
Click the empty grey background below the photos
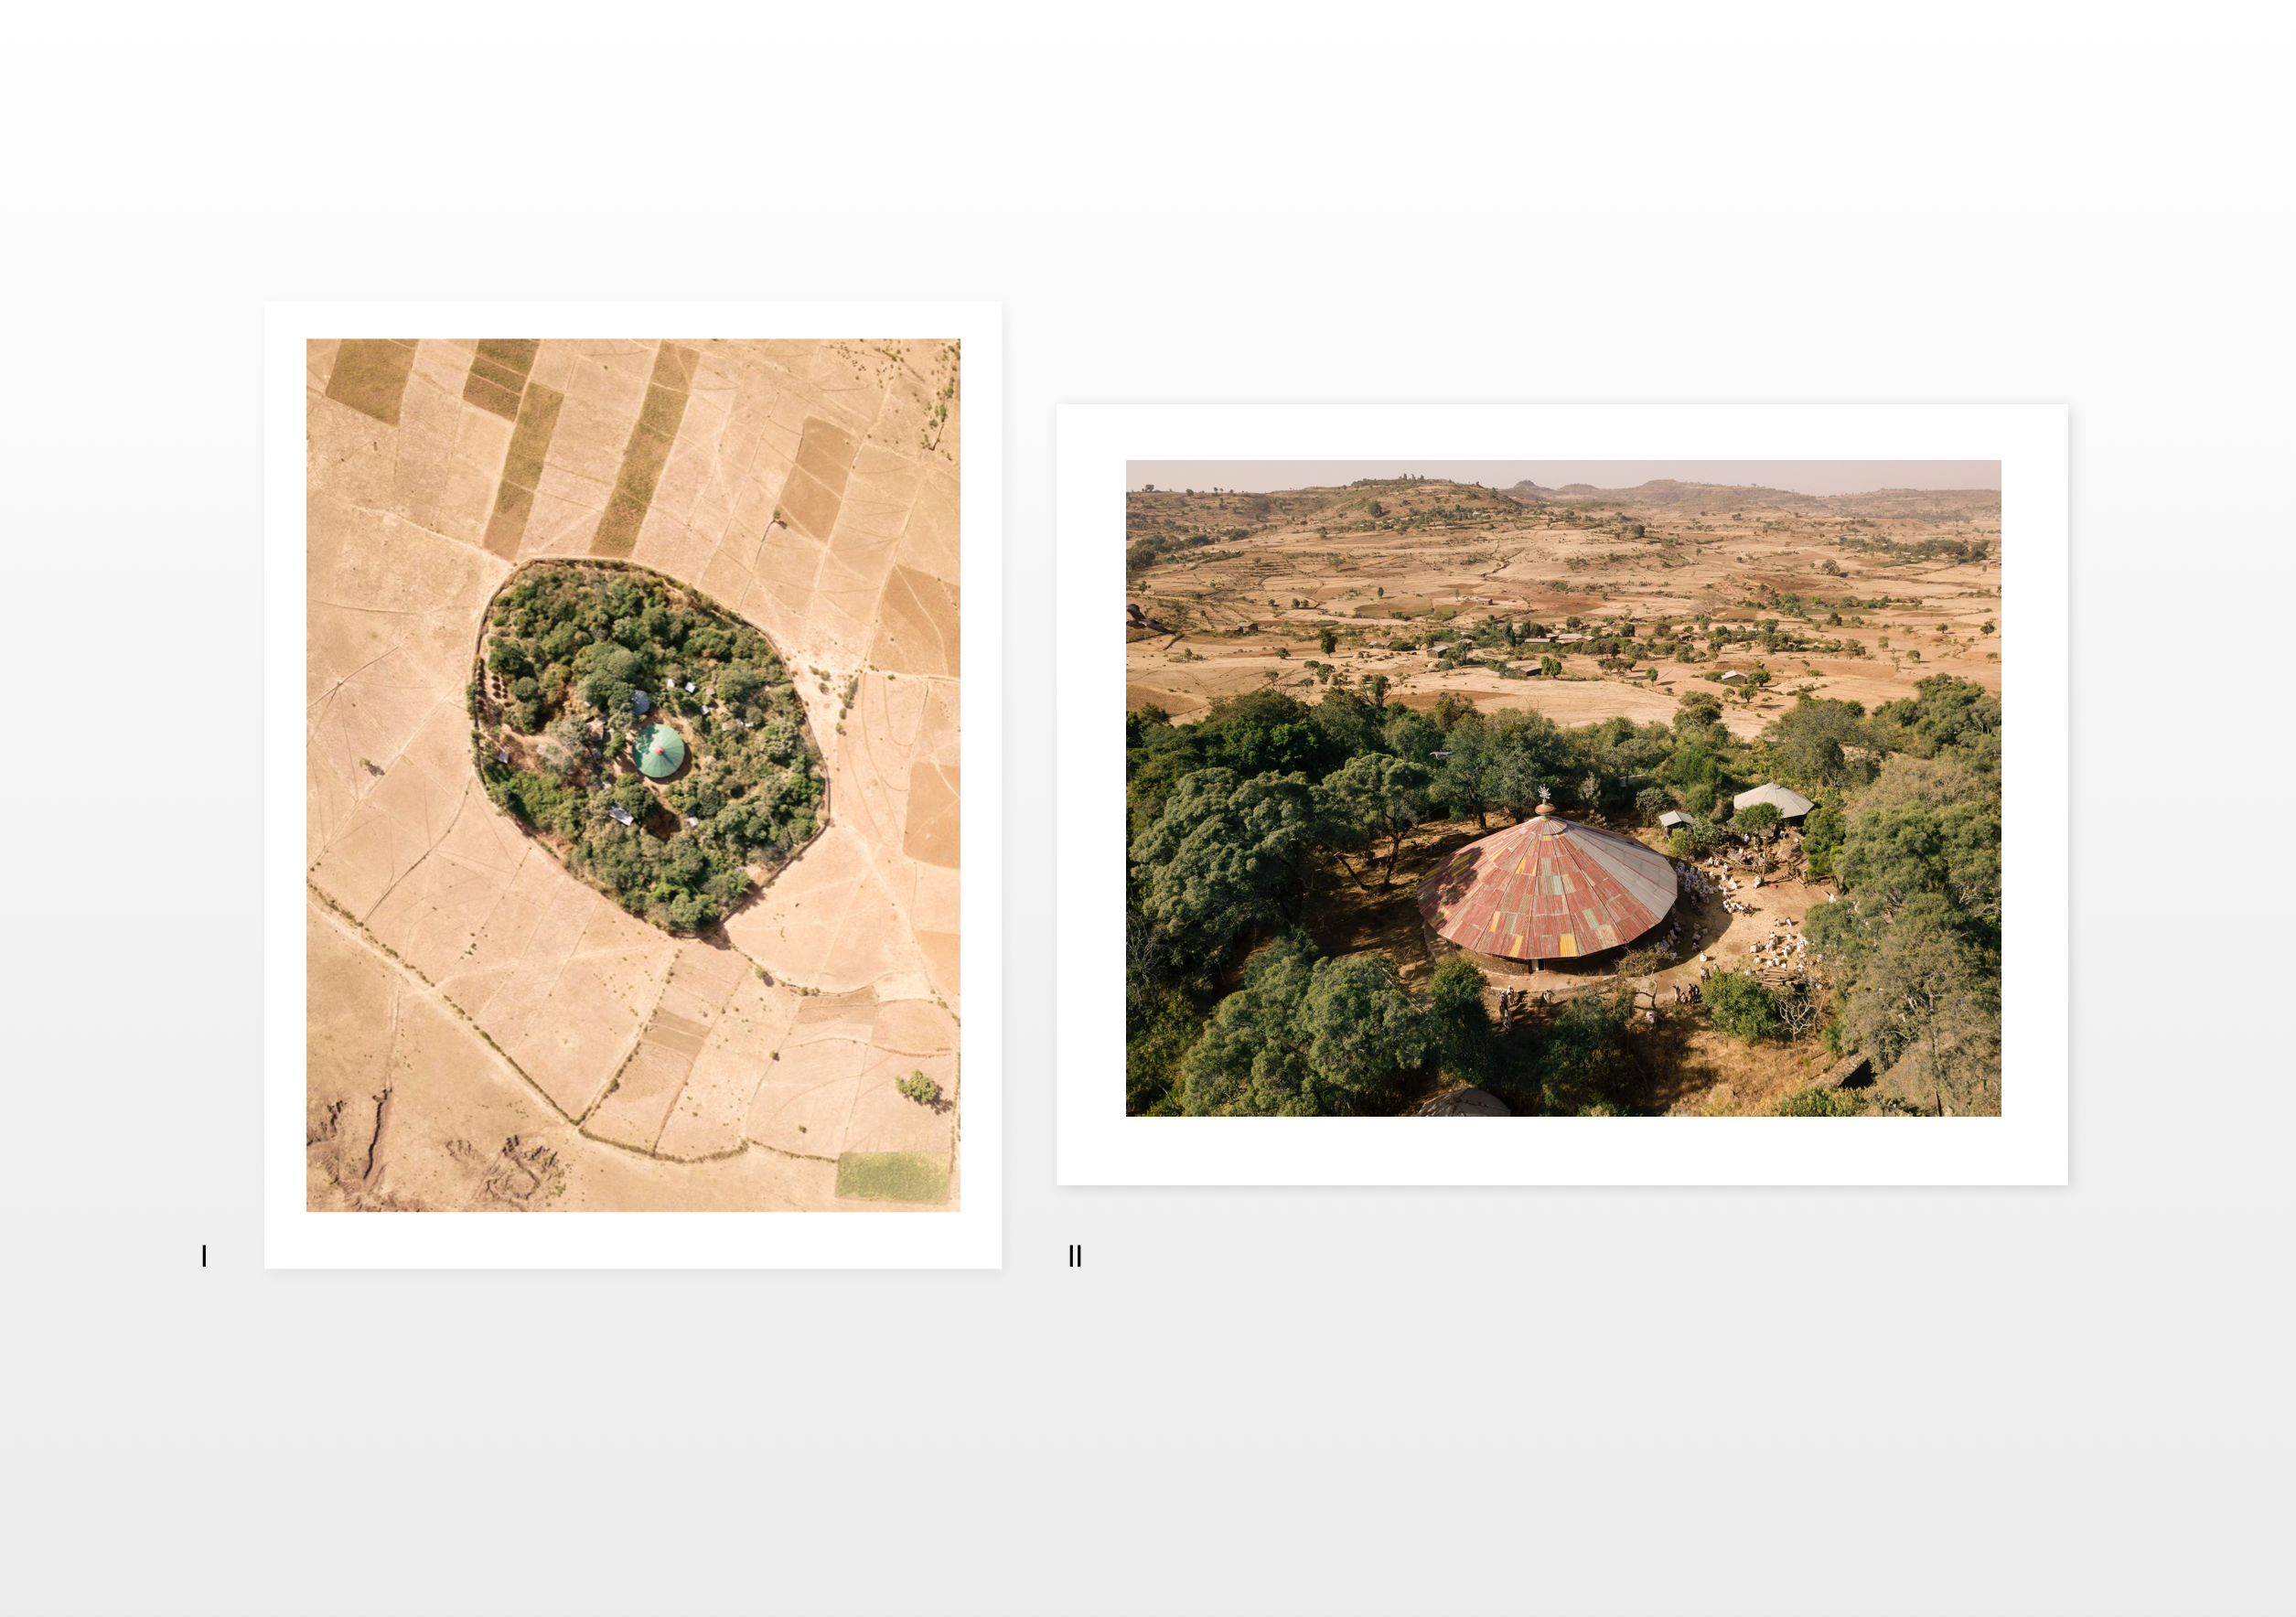[x=1148, y=1450]
